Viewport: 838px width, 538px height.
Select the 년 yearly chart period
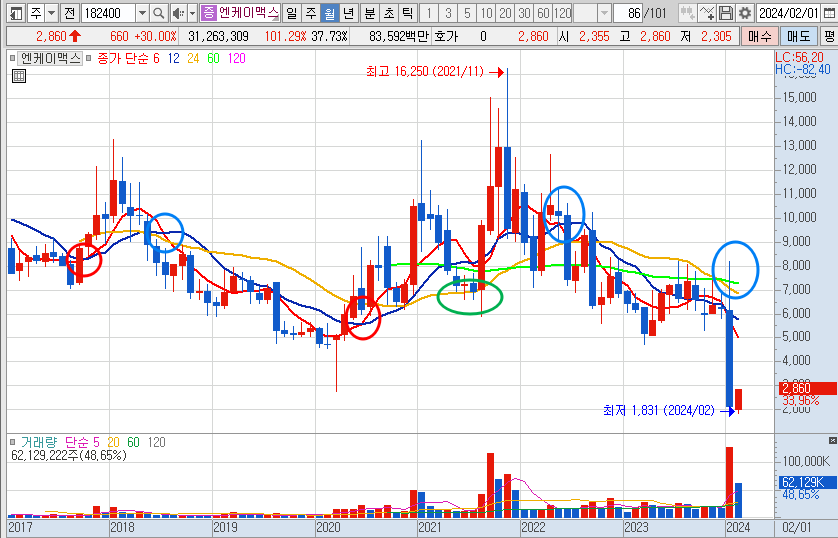(349, 13)
